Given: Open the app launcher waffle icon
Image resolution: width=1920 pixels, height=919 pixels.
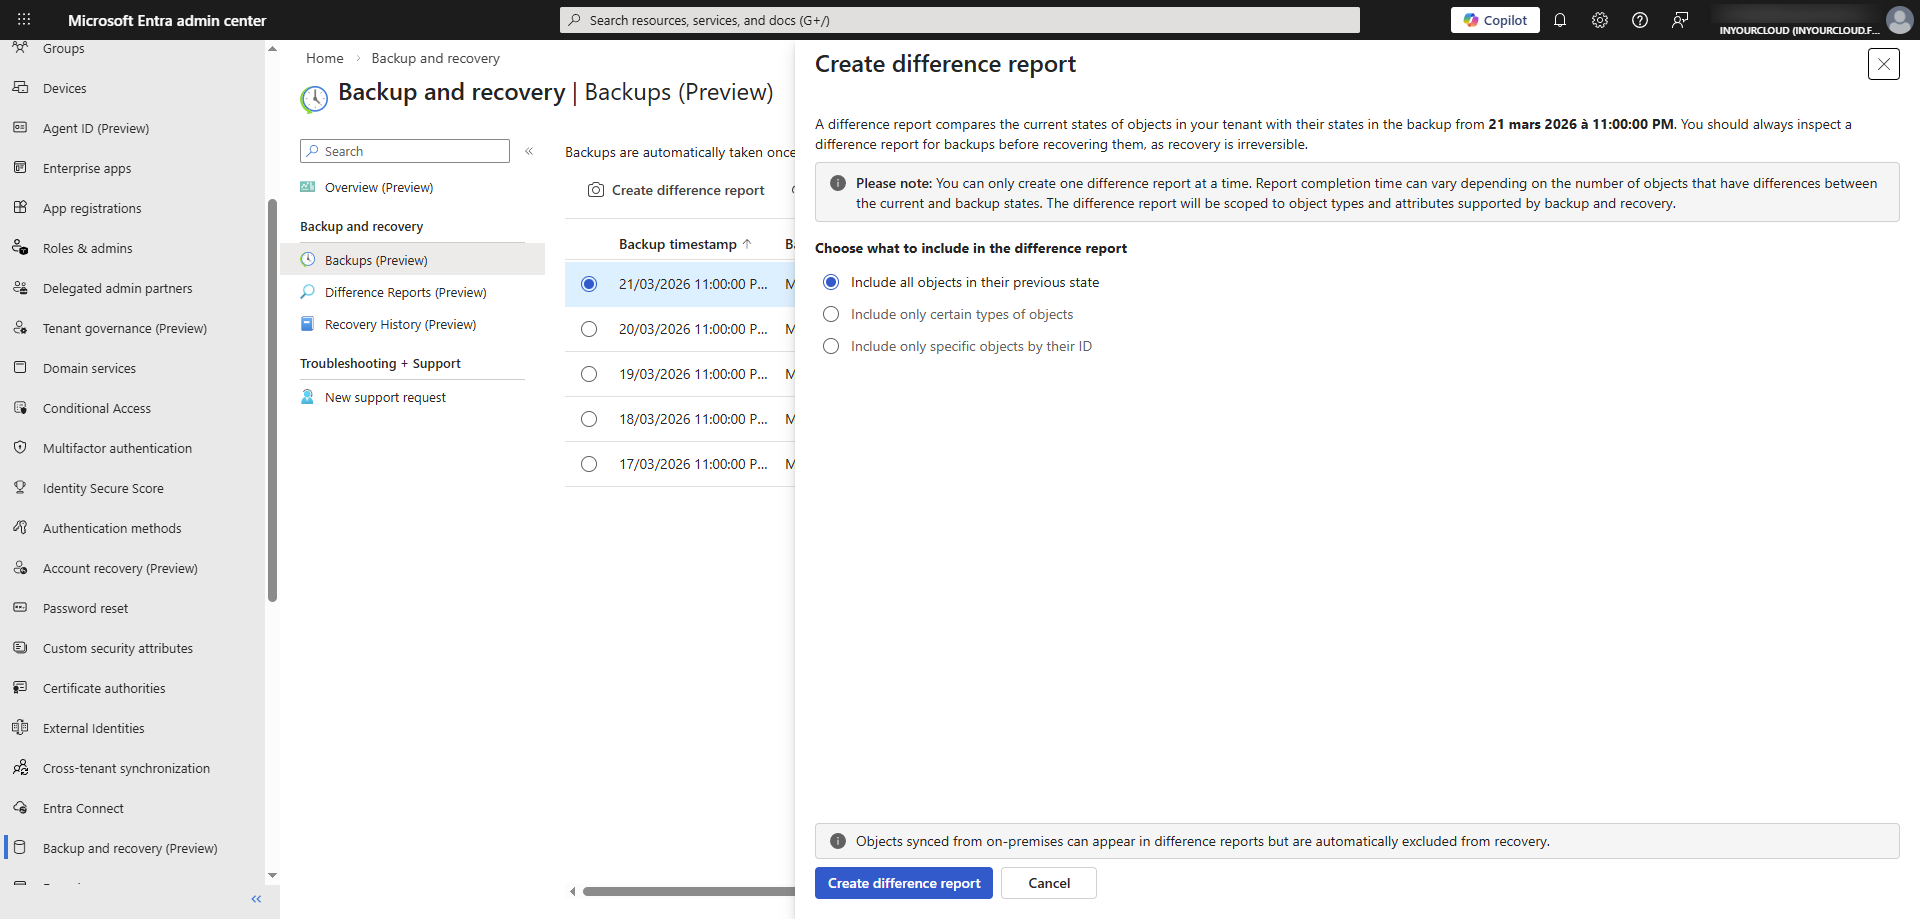Looking at the screenshot, I should point(24,20).
